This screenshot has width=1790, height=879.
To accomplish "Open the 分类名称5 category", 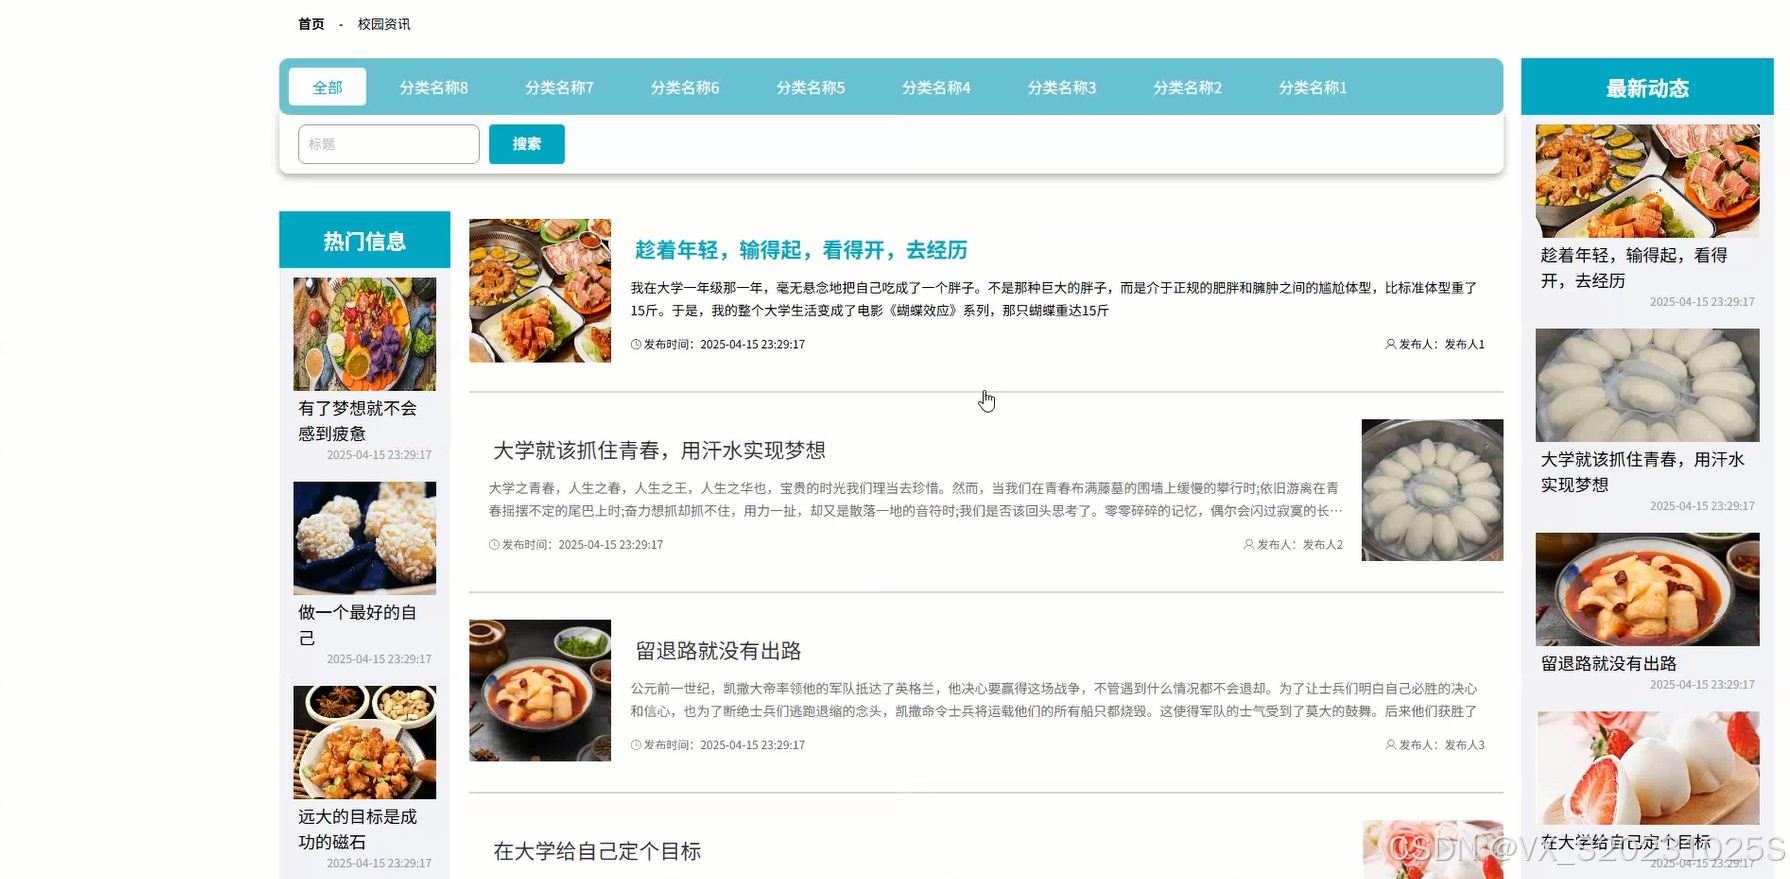I will point(811,87).
